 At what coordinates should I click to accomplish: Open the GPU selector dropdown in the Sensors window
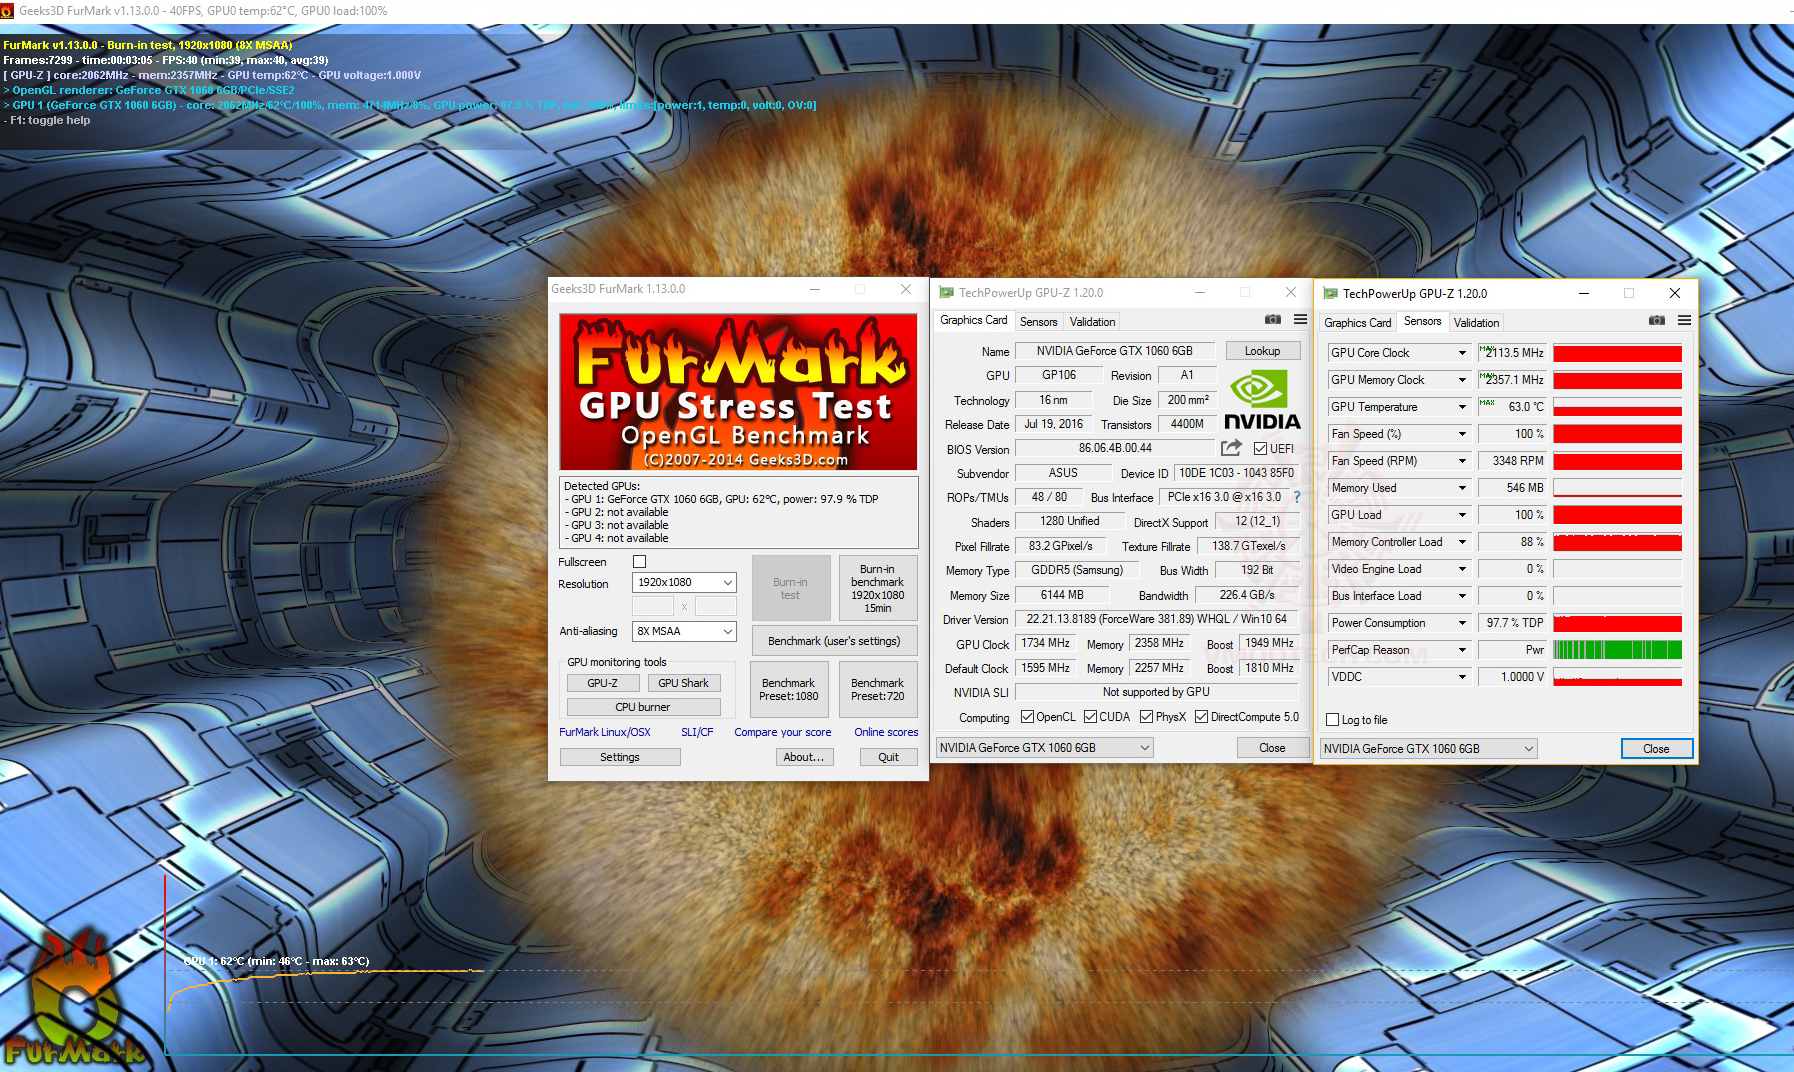pyautogui.click(x=1429, y=748)
